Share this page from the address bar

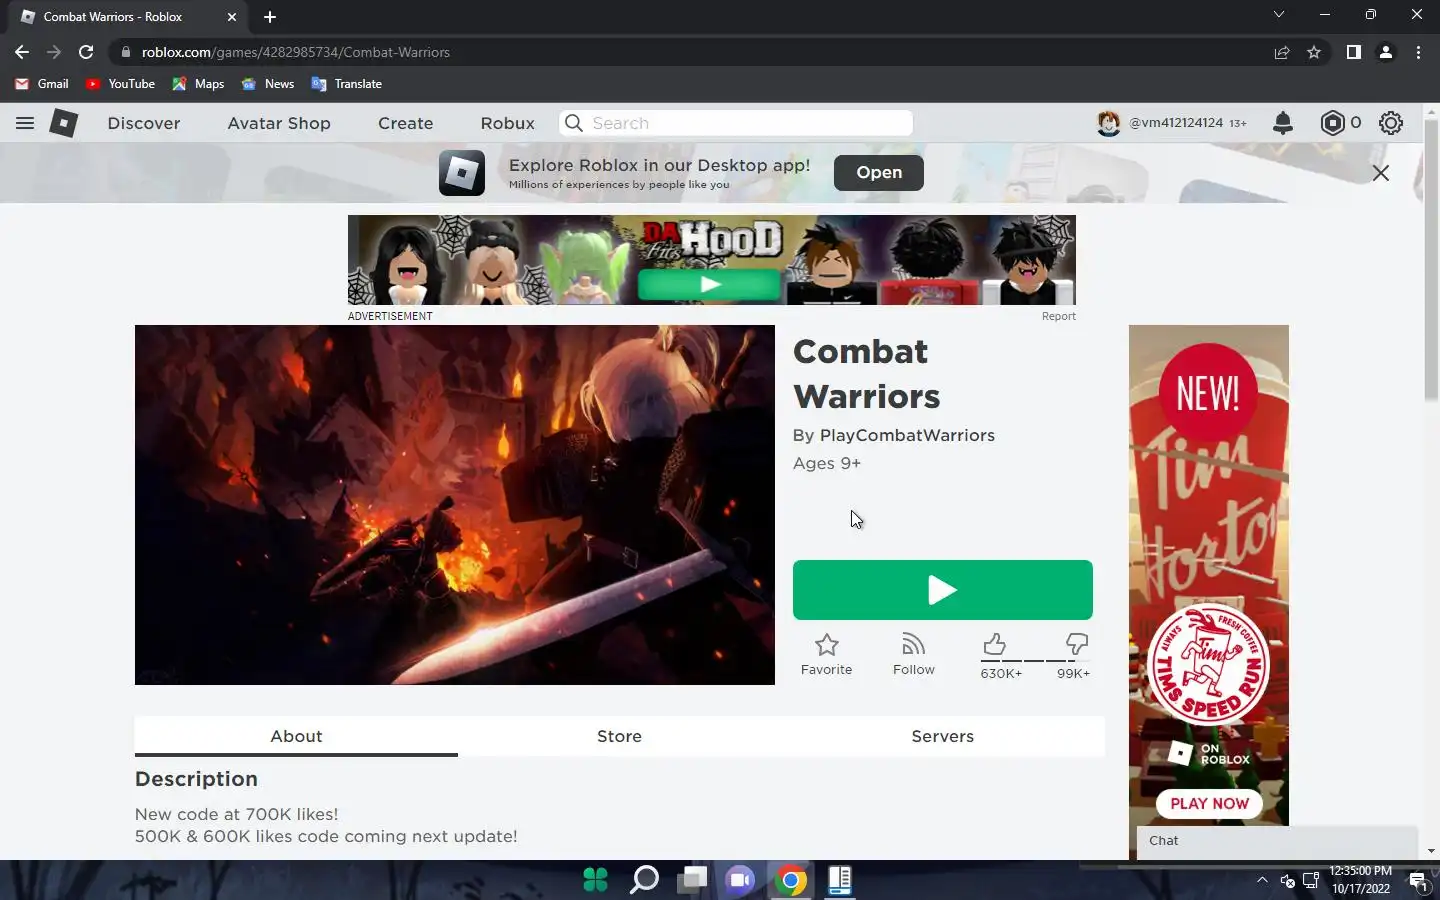[1282, 52]
